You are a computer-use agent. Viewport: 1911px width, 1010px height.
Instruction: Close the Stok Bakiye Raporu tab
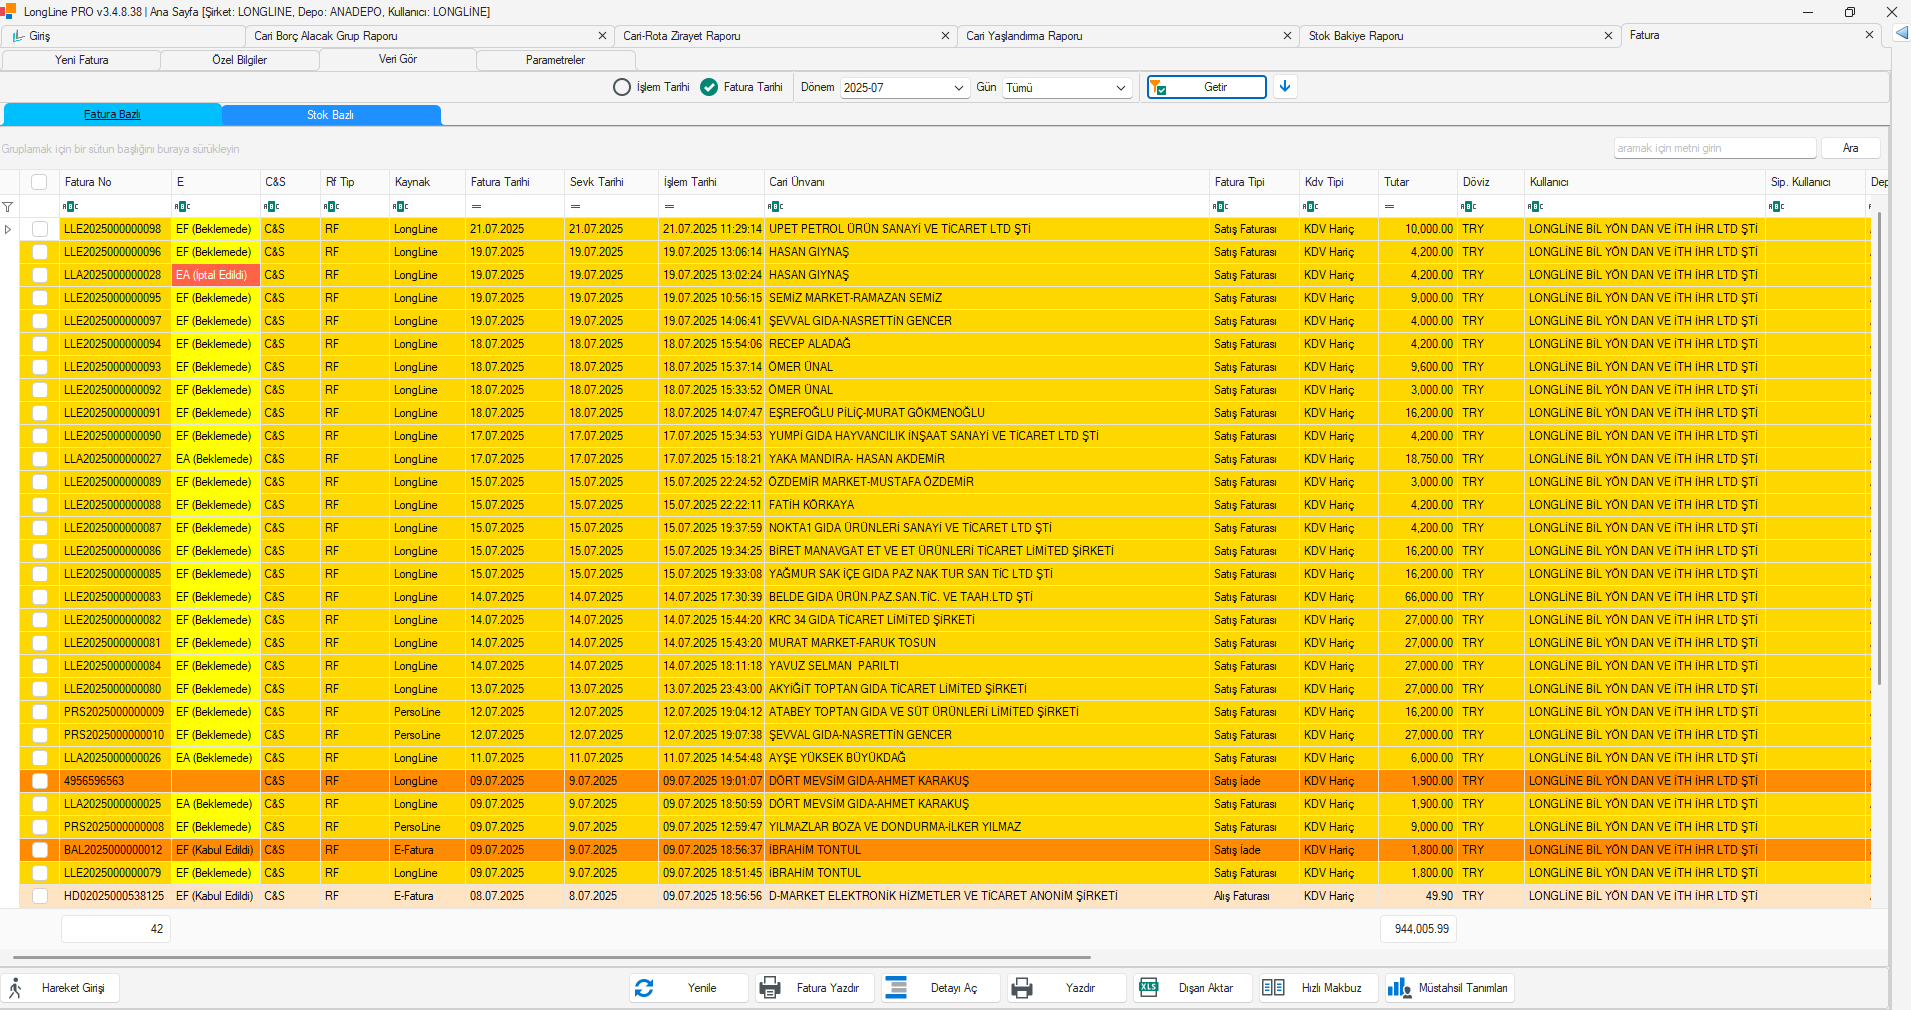pos(1608,36)
